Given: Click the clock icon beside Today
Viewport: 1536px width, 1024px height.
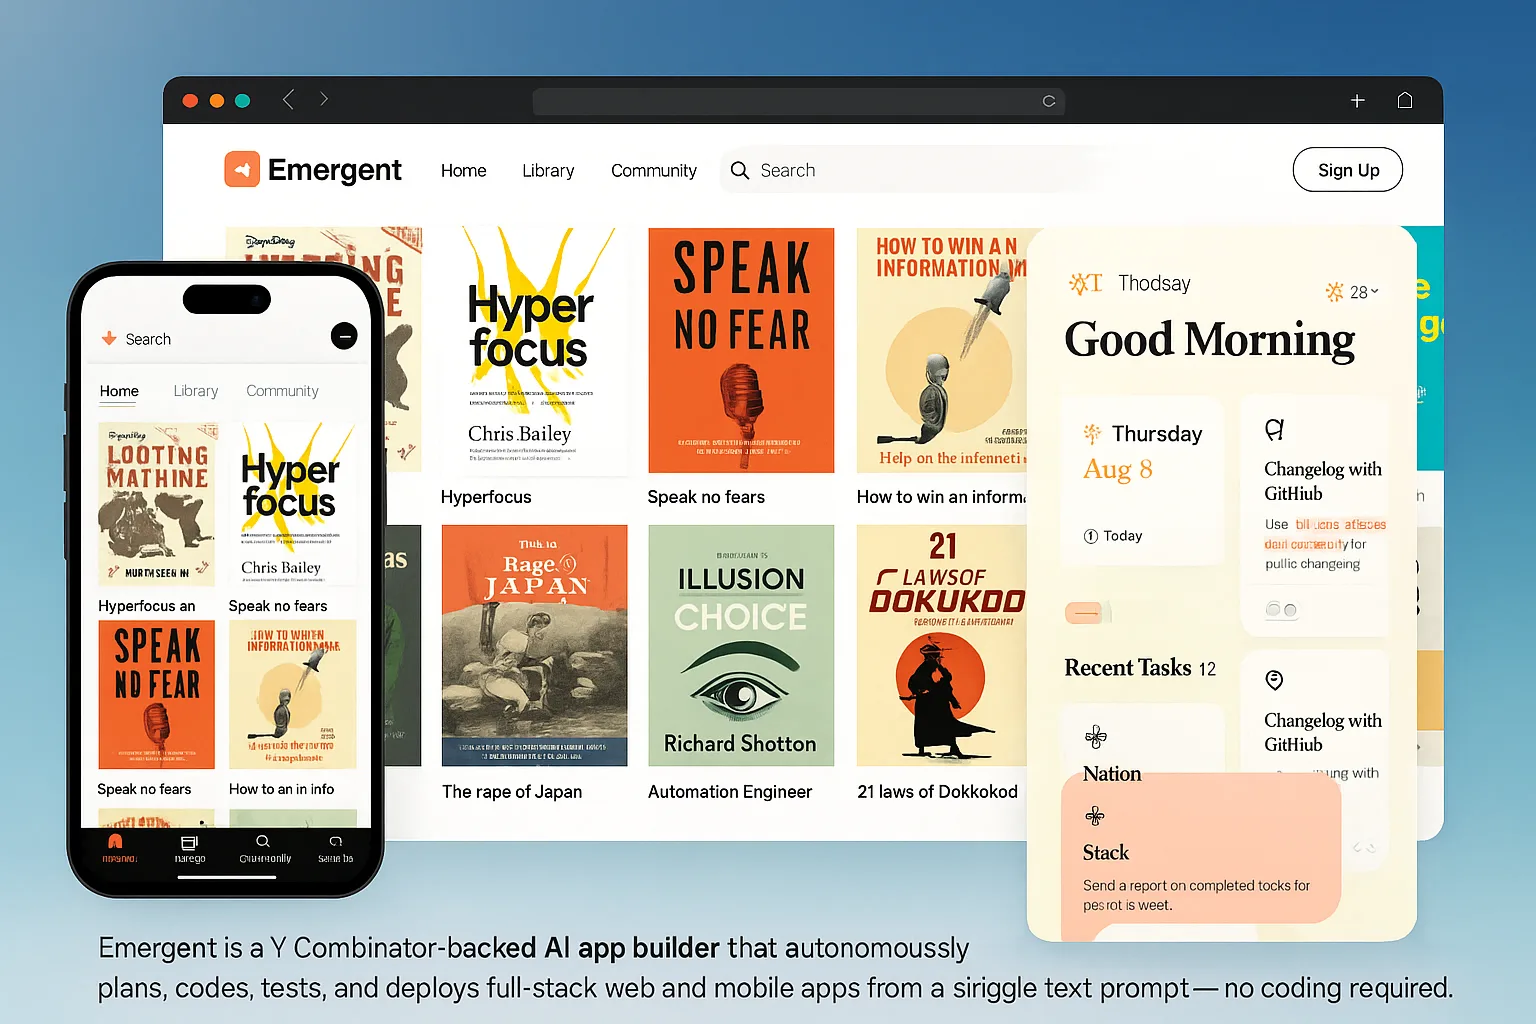Looking at the screenshot, I should 1091,536.
